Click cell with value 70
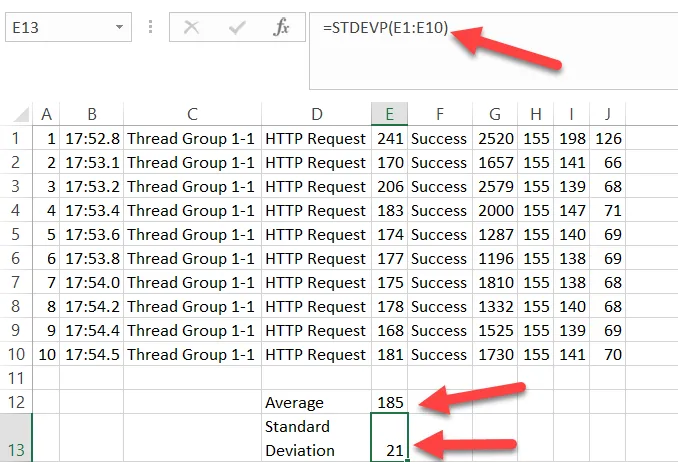This screenshot has height=462, width=678. point(608,354)
